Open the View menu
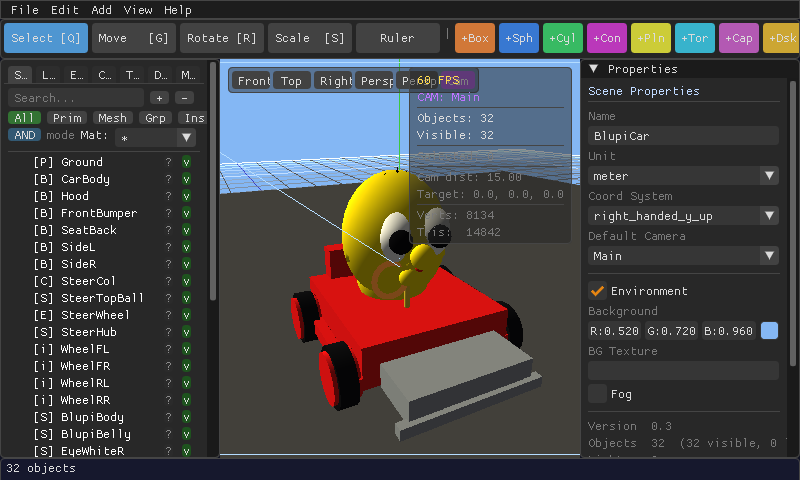Image resolution: width=800 pixels, height=480 pixels. click(x=138, y=10)
